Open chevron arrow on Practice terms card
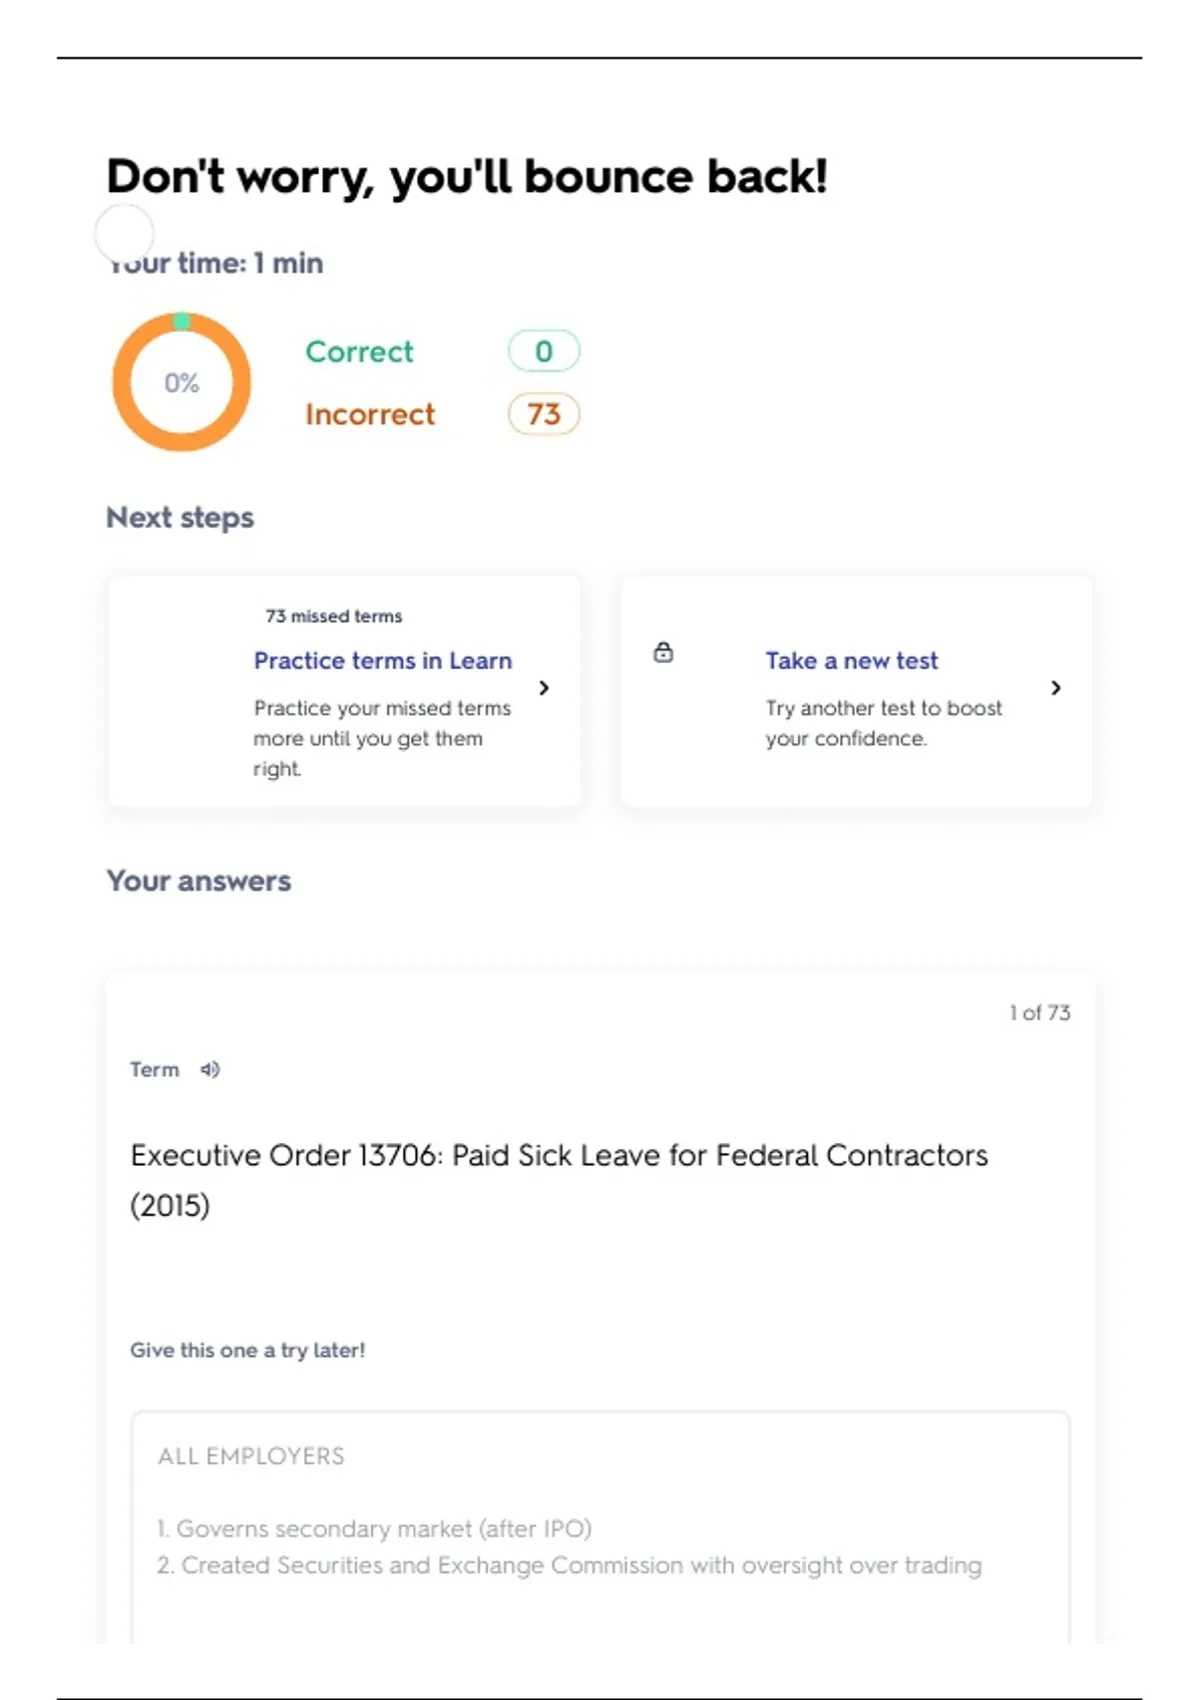This screenshot has width=1200, height=1700. coord(544,688)
